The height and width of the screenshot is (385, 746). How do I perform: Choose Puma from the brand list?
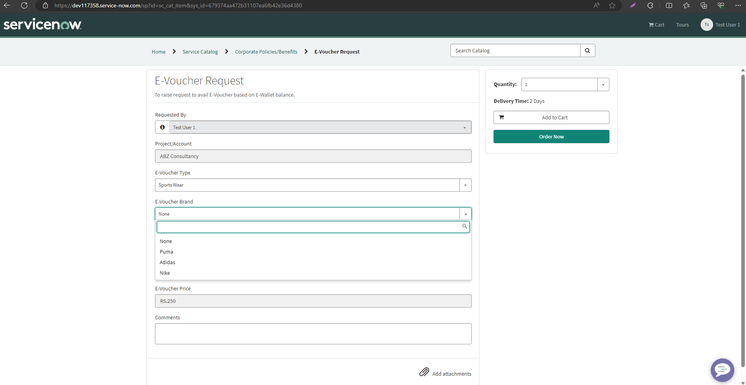tap(313, 252)
